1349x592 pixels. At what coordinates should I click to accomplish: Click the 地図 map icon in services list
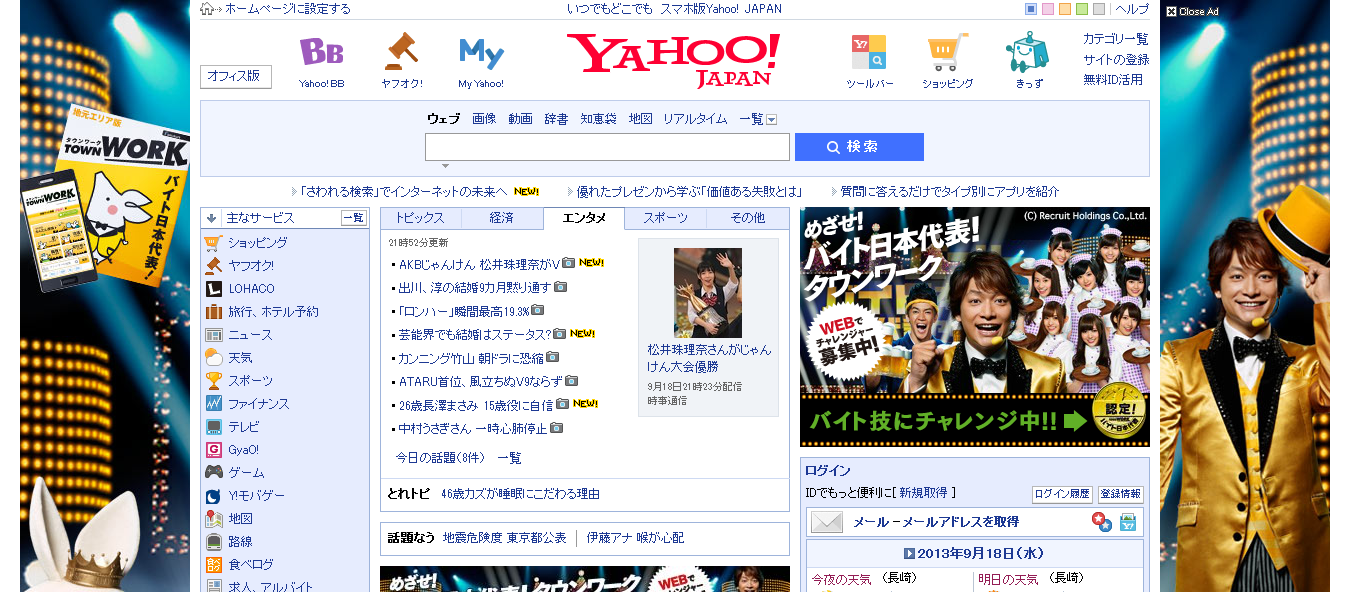coord(213,519)
